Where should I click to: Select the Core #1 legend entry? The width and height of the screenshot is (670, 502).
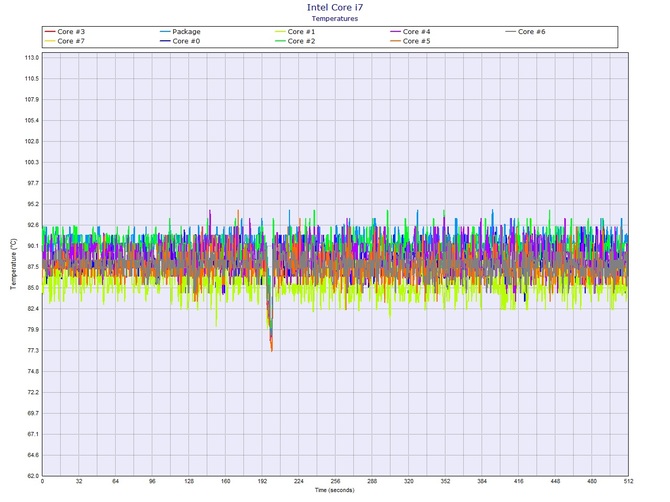[295, 32]
